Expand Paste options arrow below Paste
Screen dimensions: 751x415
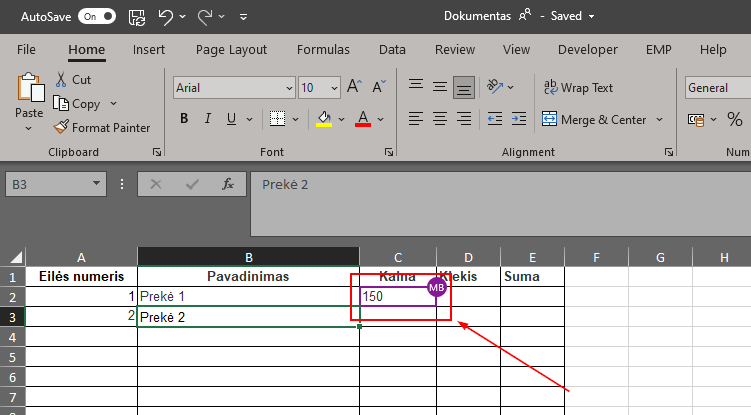tap(28, 128)
